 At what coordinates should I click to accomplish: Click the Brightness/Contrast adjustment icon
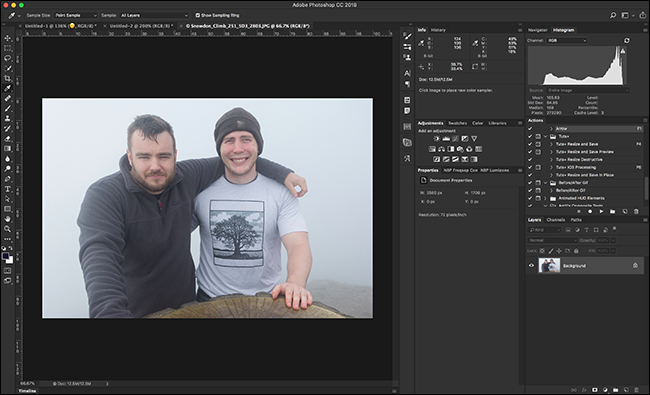click(x=437, y=139)
